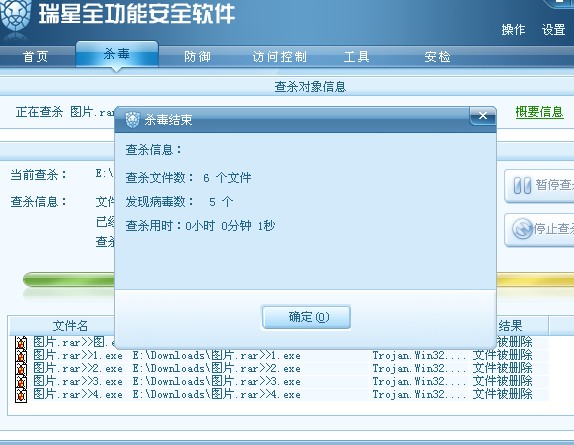Select virus file icon for 图片.rar>>1.exe

(x=21, y=355)
